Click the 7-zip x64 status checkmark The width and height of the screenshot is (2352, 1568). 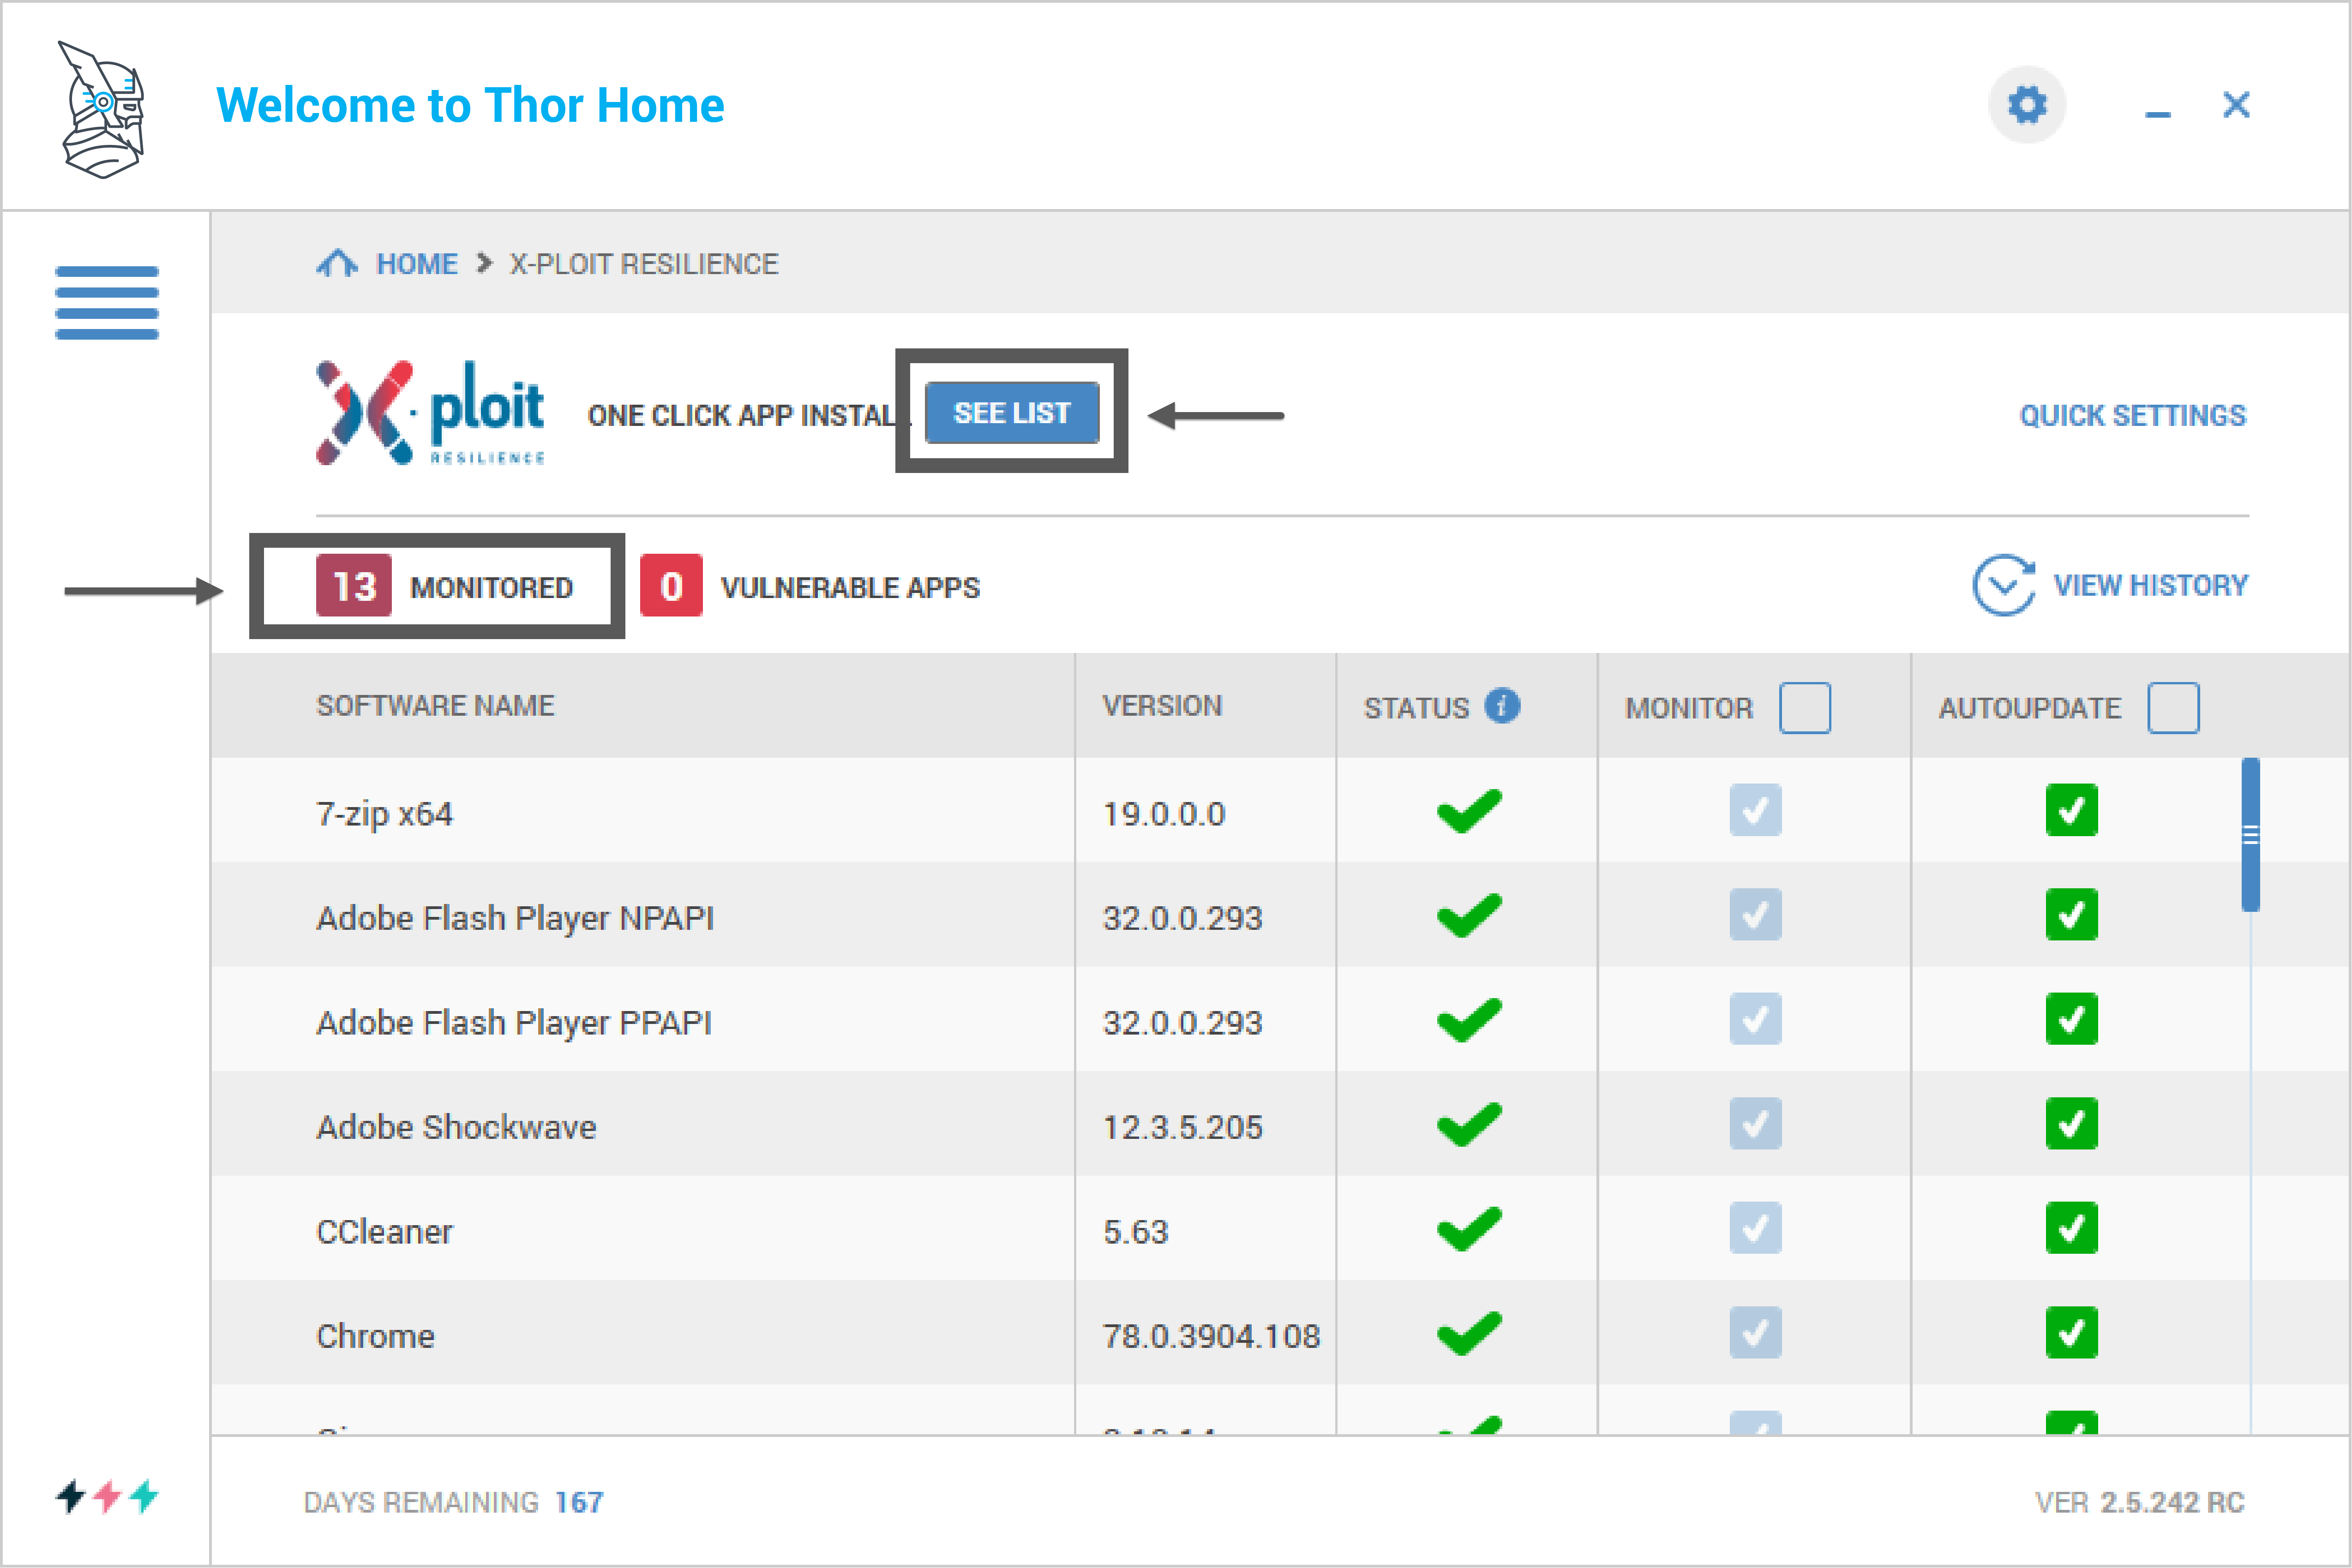pos(1469,811)
